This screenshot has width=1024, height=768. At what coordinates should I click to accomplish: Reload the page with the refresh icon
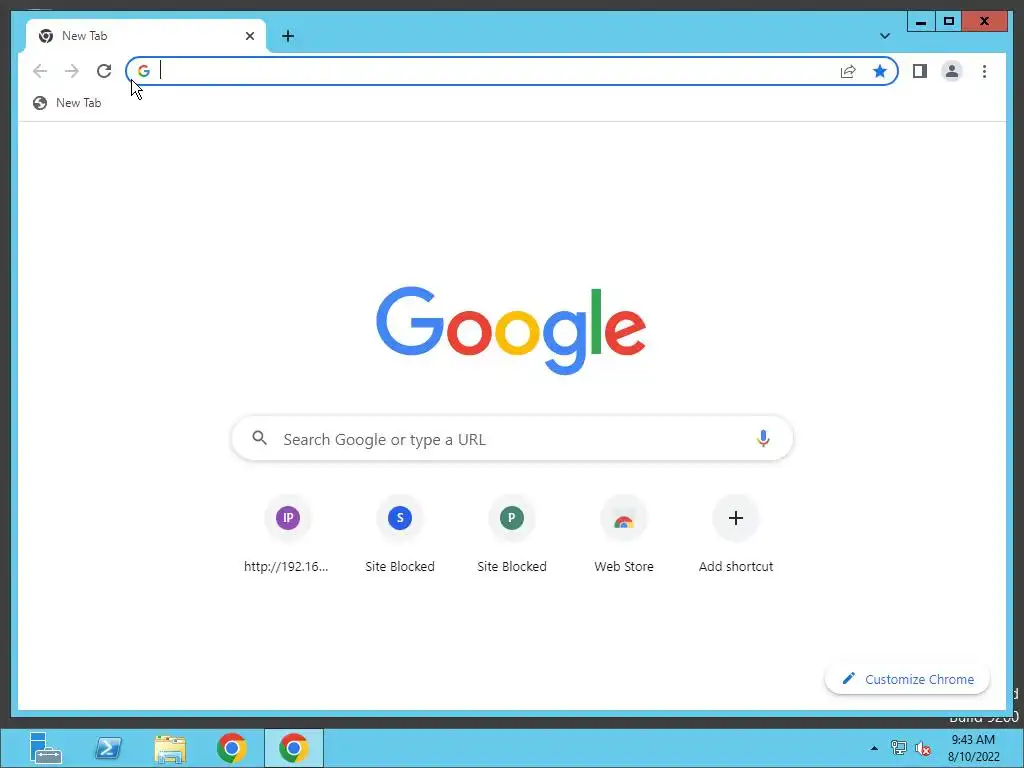[x=104, y=71]
